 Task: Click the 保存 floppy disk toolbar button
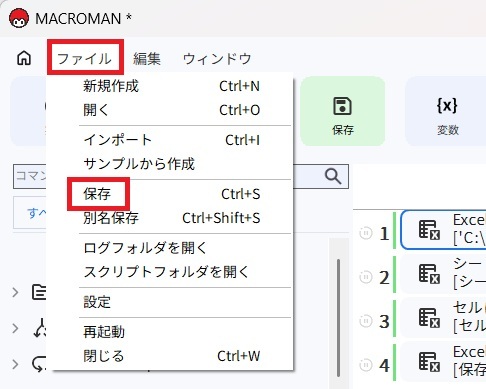[343, 111]
